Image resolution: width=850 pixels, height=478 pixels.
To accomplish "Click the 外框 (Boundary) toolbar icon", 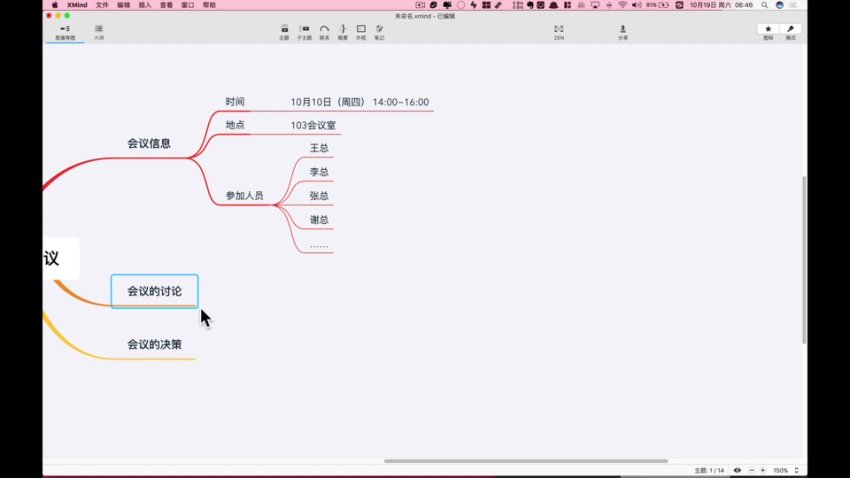I will pos(361,30).
